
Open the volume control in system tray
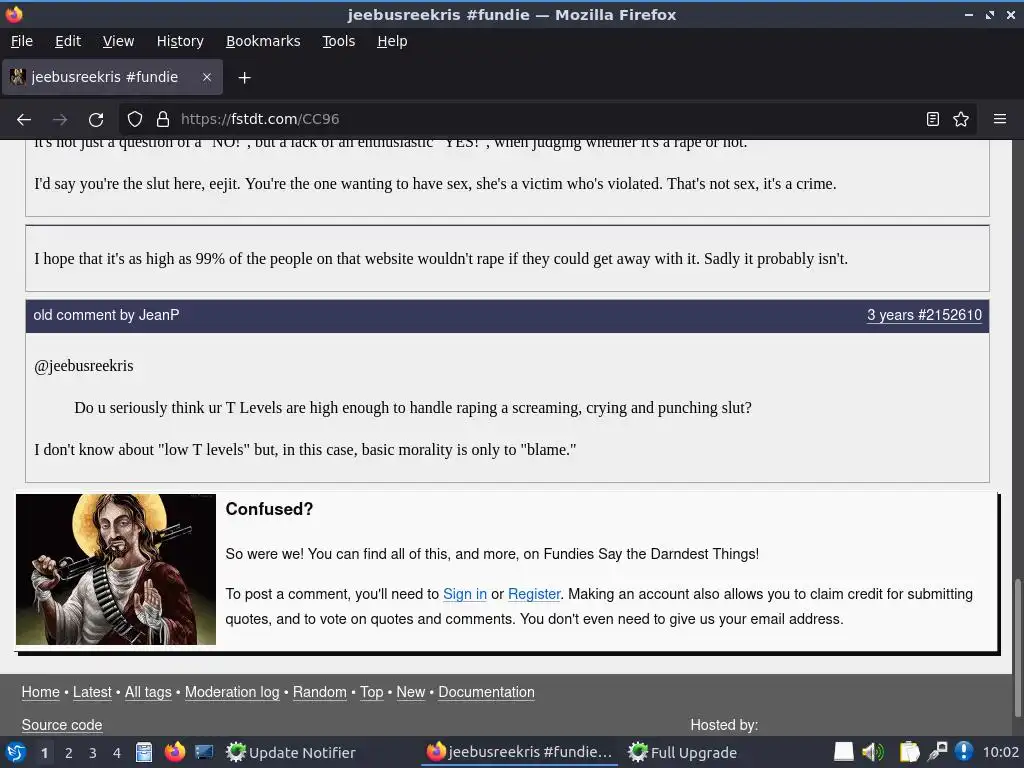point(872,752)
